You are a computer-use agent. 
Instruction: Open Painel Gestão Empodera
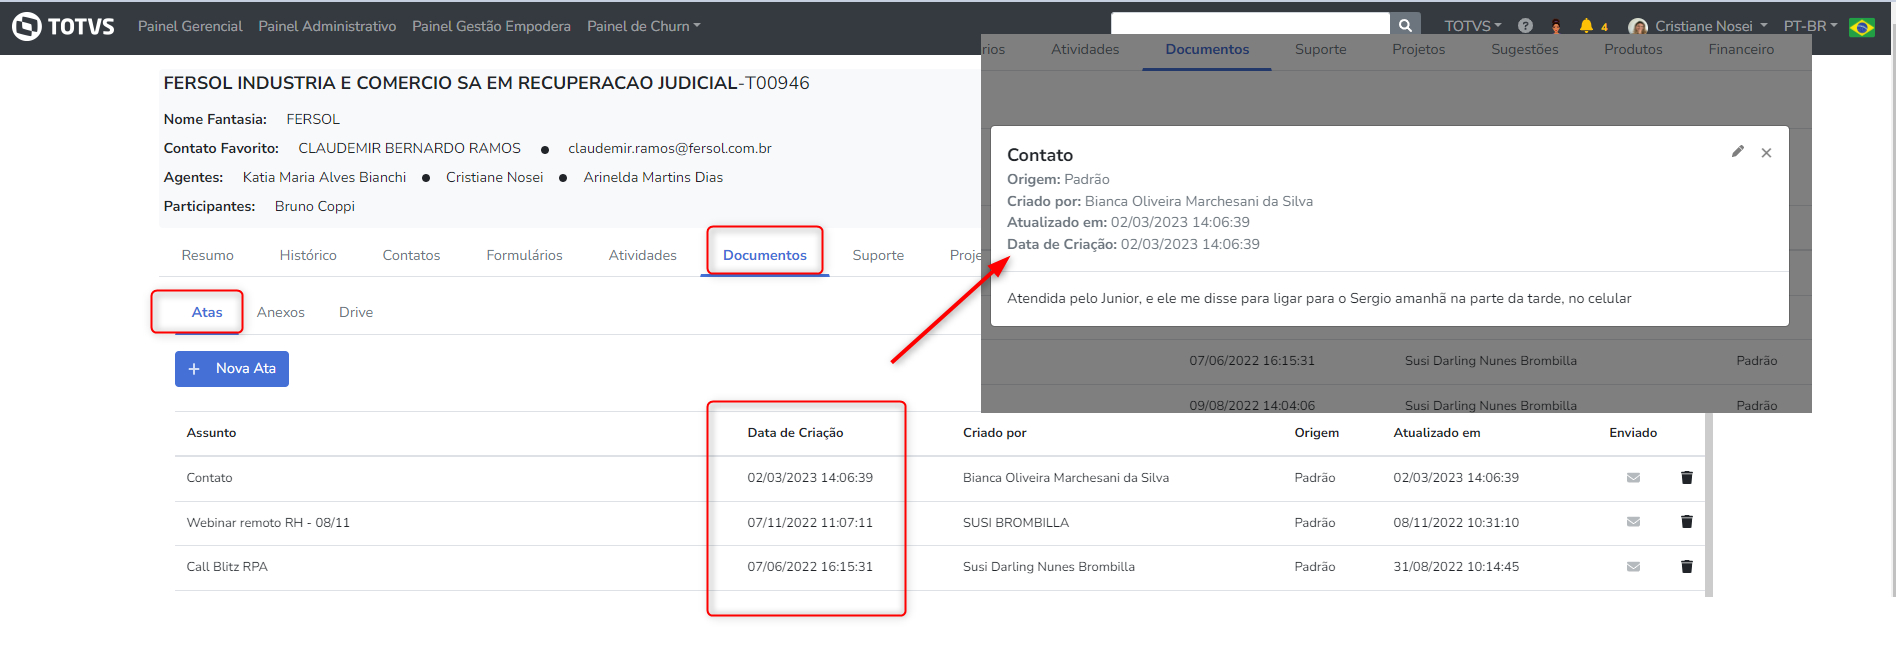[x=491, y=26]
